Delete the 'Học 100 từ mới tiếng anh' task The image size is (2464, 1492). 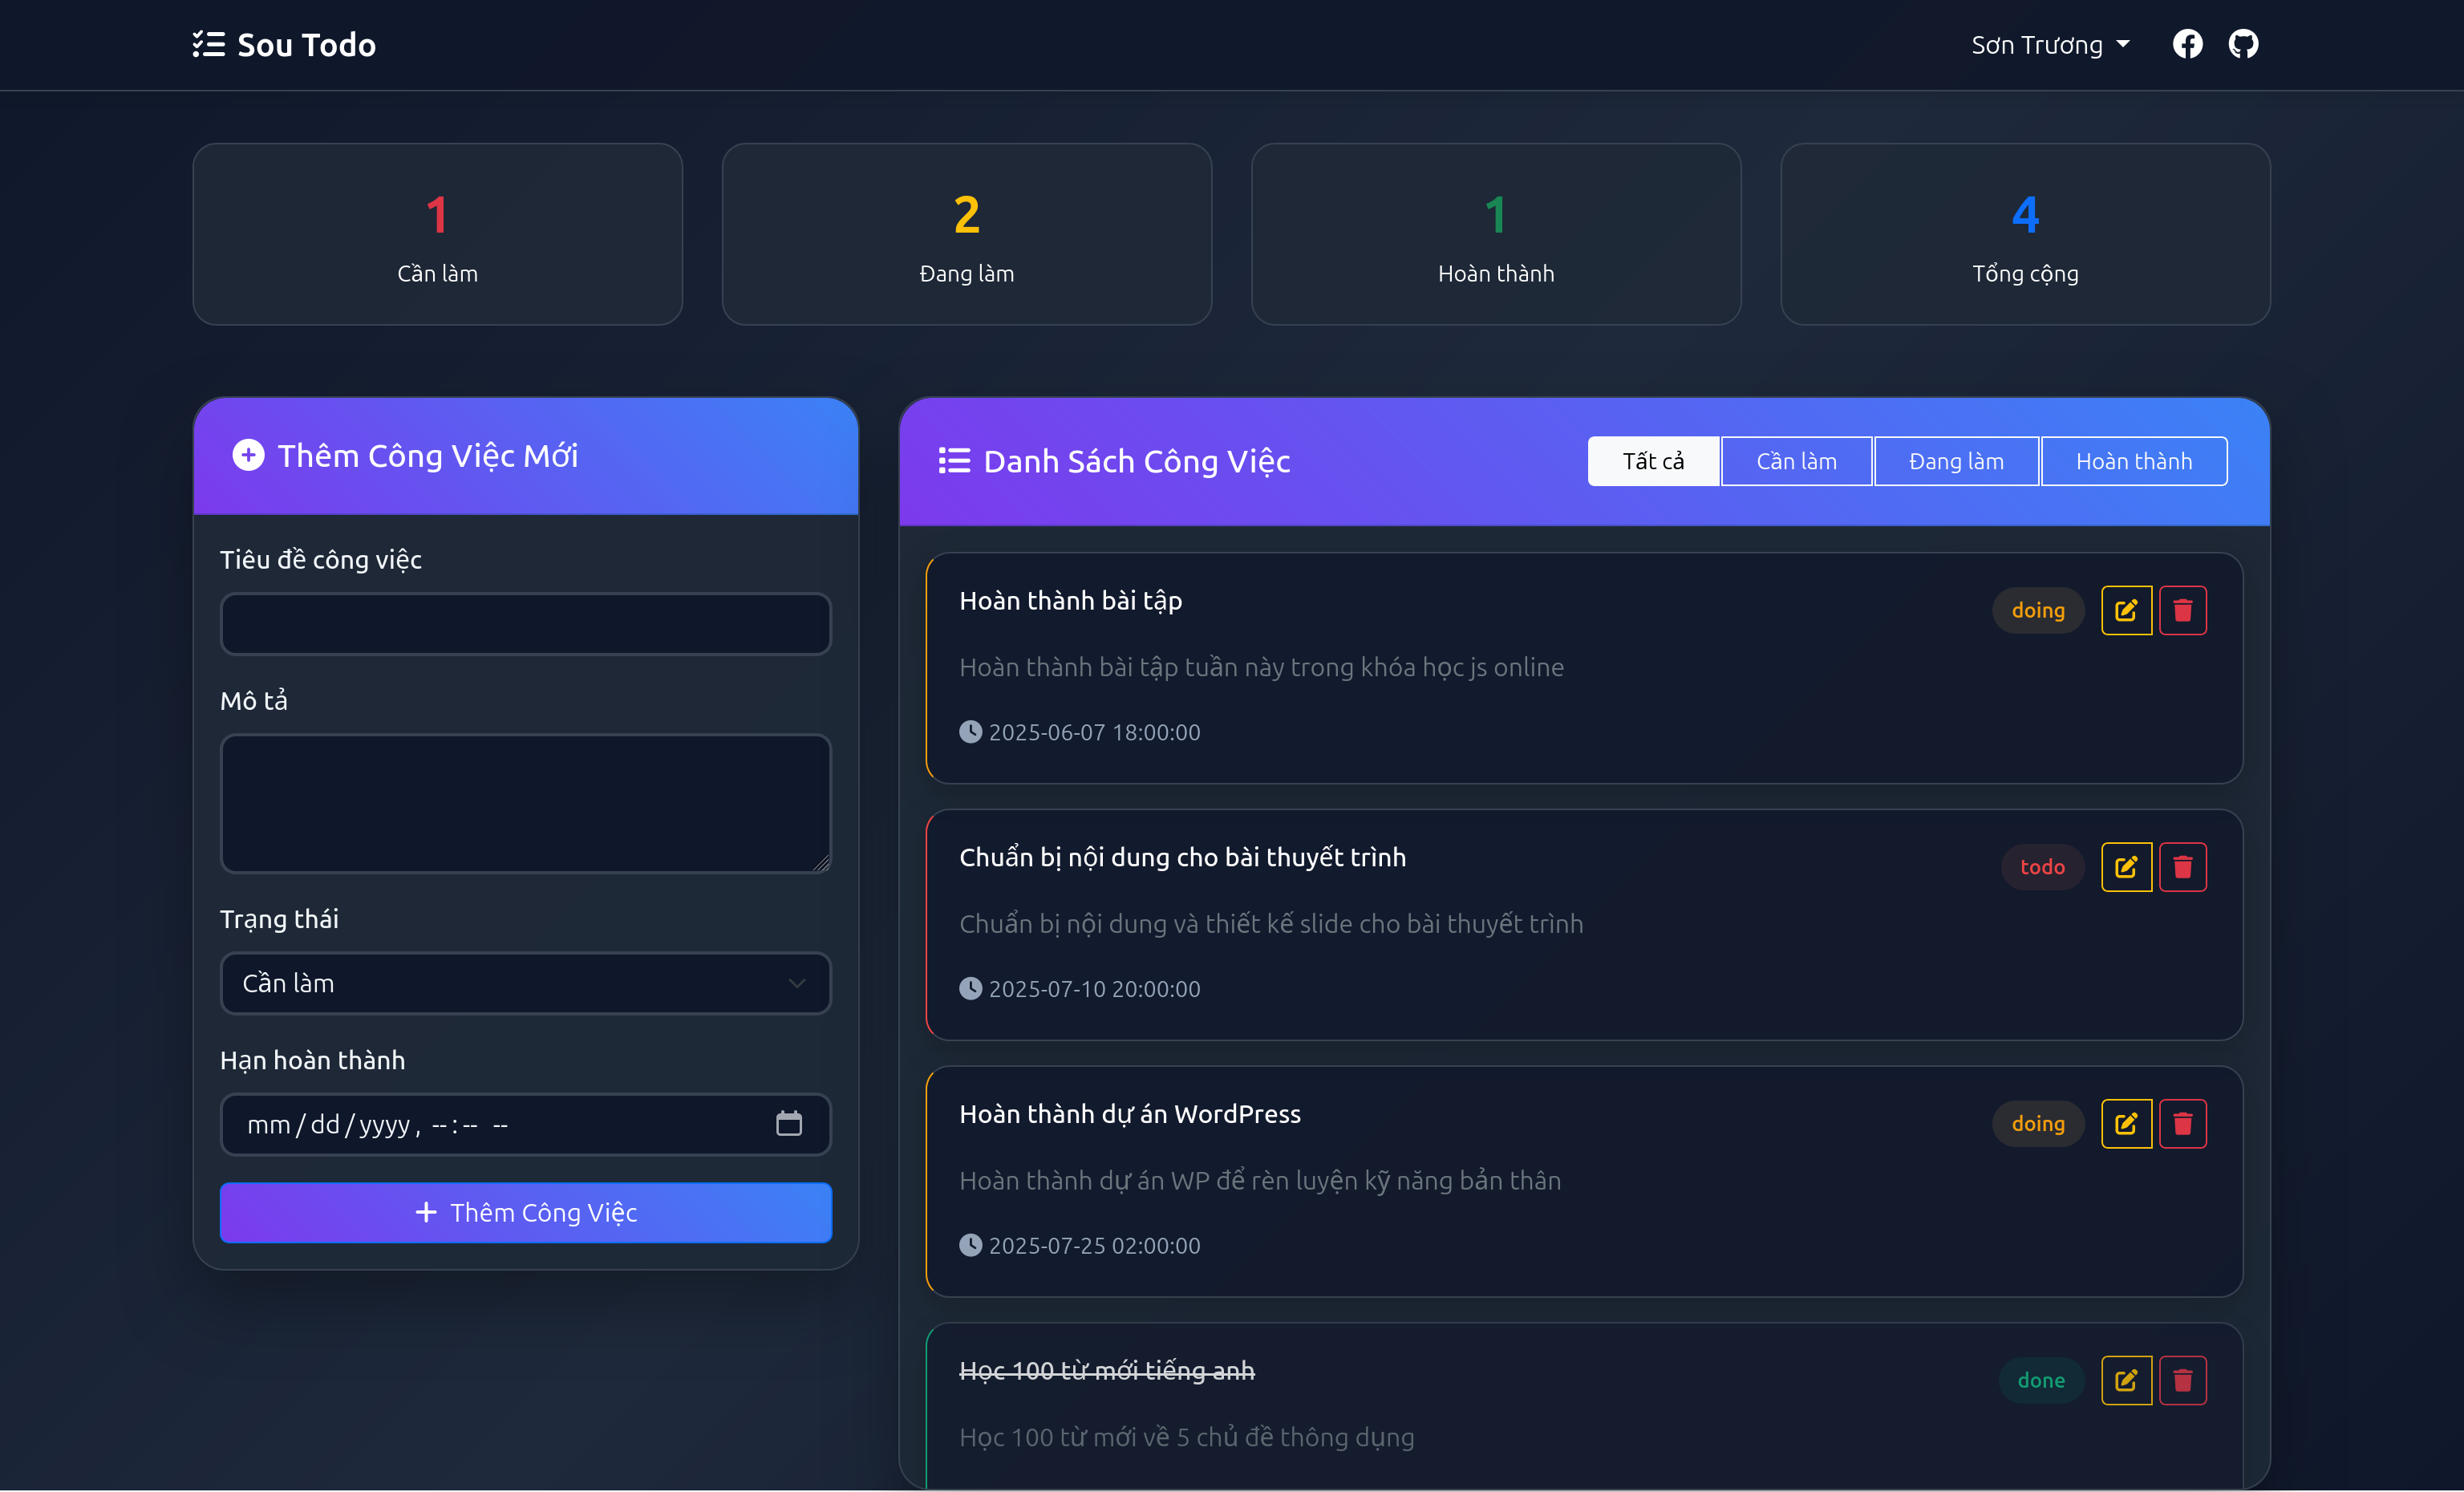pyautogui.click(x=2182, y=1380)
